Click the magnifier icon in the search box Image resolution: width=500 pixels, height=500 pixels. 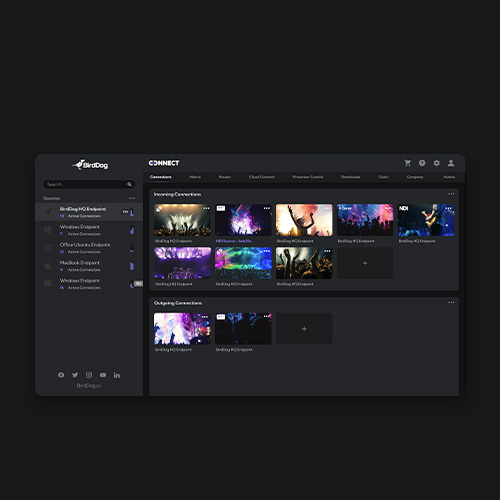(129, 184)
